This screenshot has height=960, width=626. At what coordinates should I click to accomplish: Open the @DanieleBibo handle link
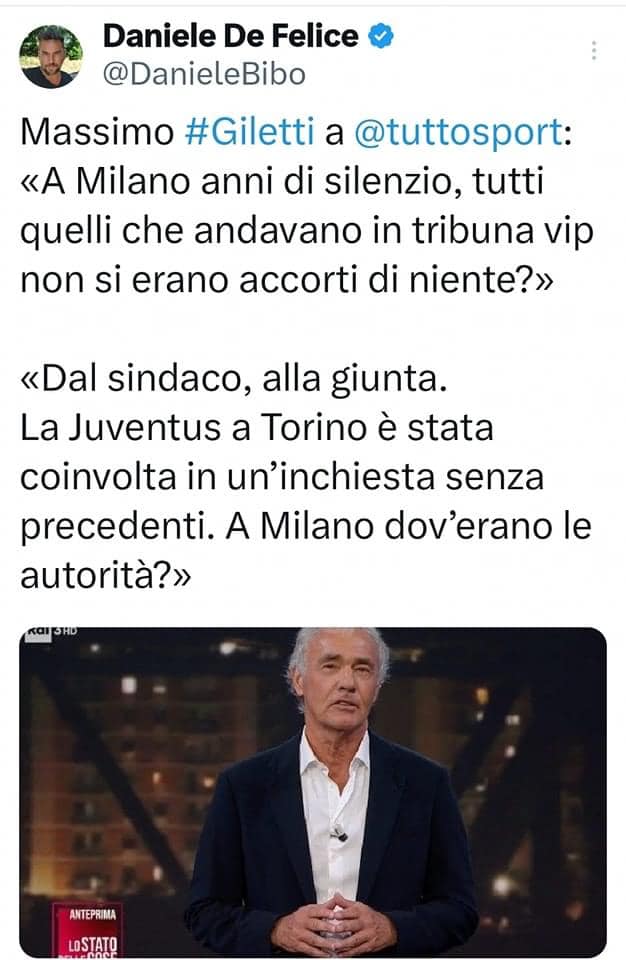[x=204, y=75]
